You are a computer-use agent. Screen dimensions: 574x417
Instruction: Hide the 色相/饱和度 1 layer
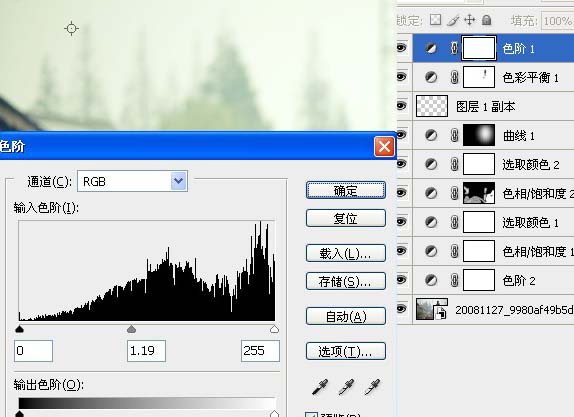coord(402,251)
